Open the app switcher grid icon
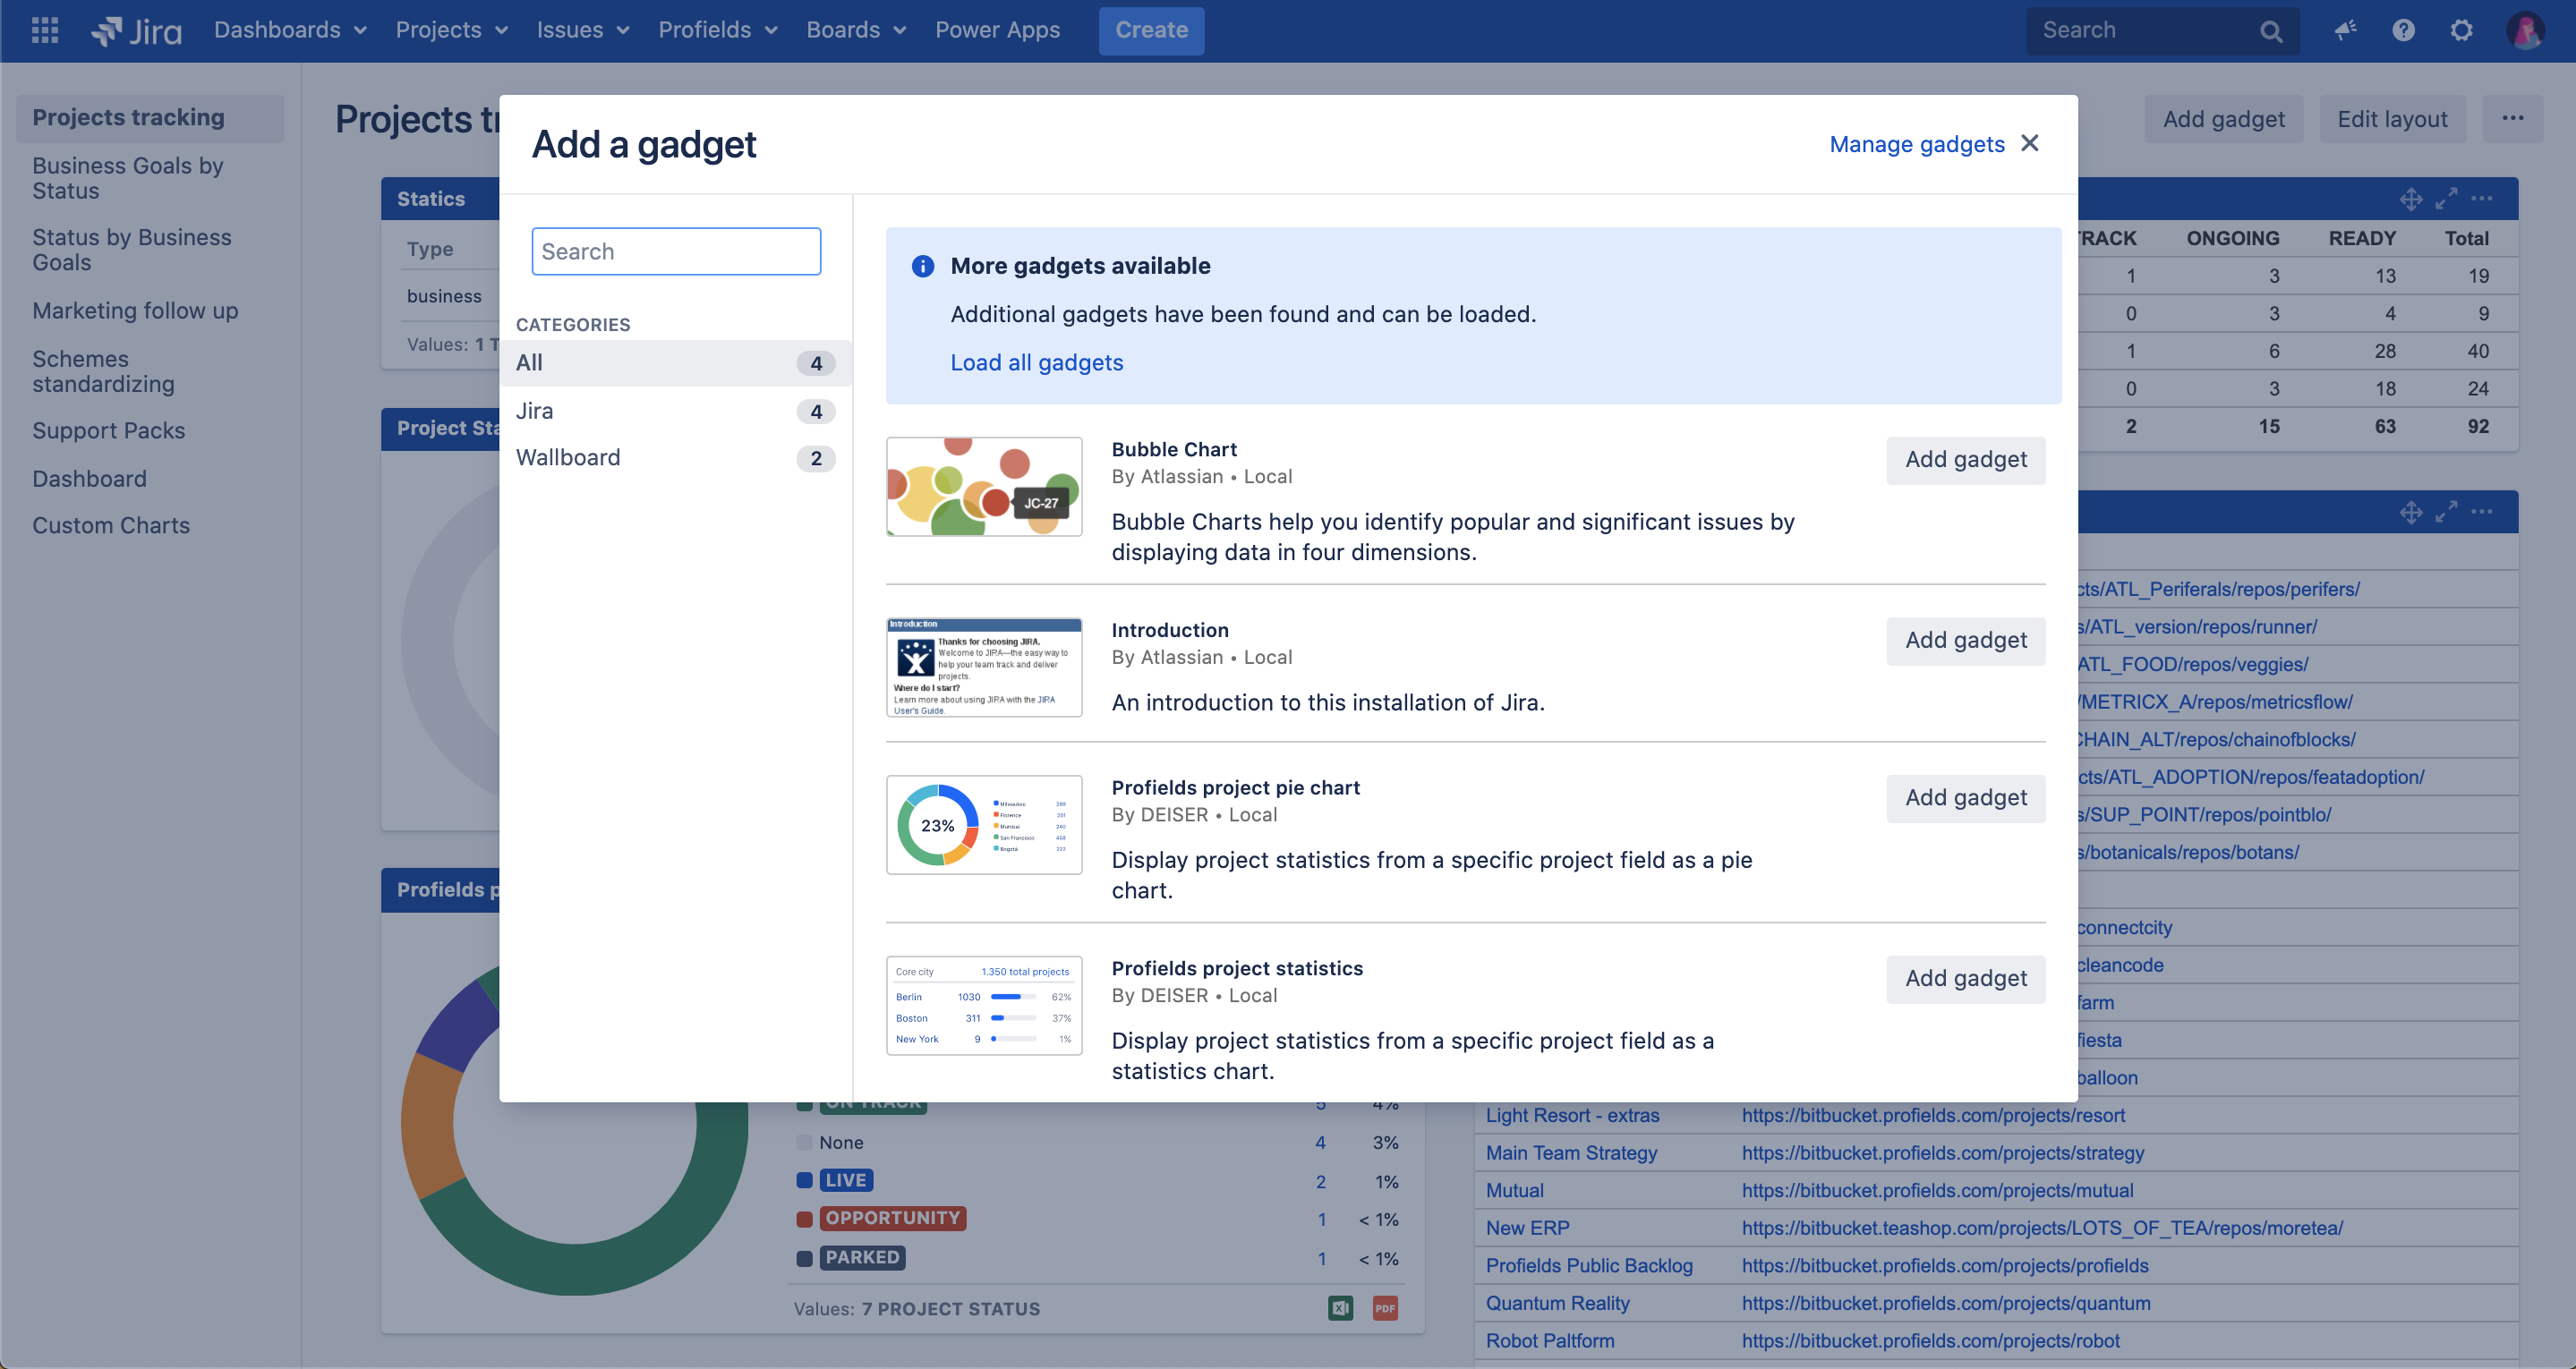The height and width of the screenshot is (1369, 2576). [x=44, y=30]
